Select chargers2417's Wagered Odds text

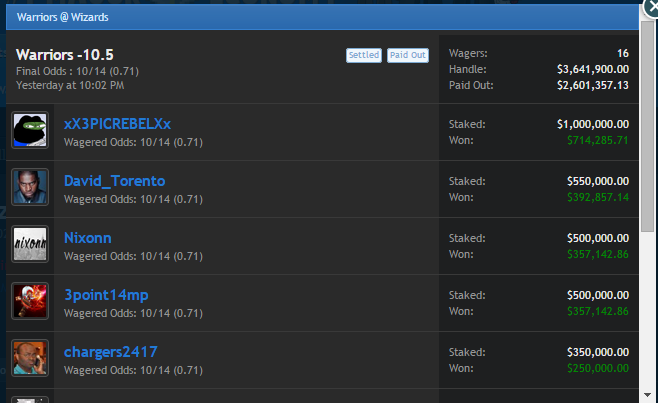coord(133,370)
